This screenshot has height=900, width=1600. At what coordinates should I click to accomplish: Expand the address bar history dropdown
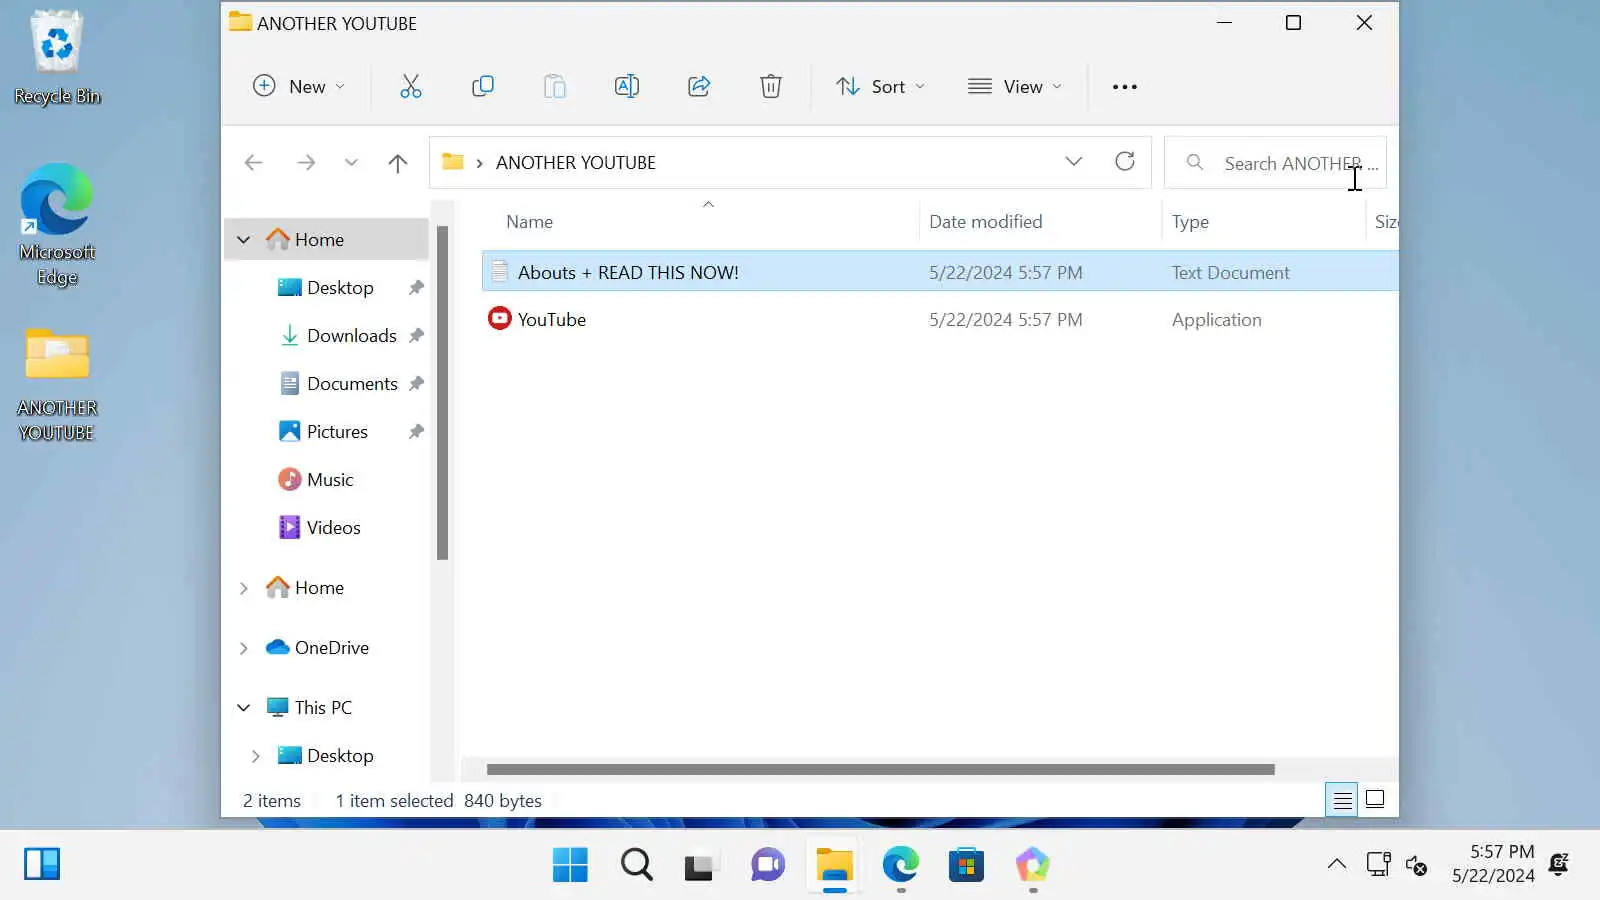click(1074, 161)
